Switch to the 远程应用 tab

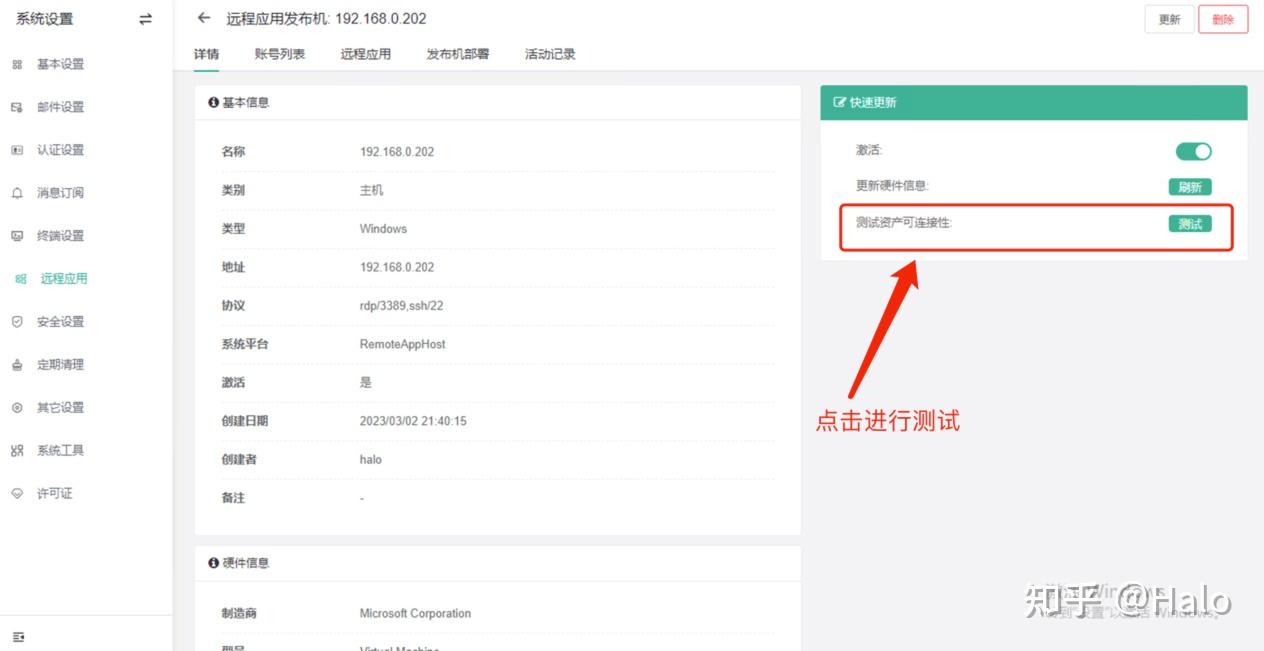point(366,55)
